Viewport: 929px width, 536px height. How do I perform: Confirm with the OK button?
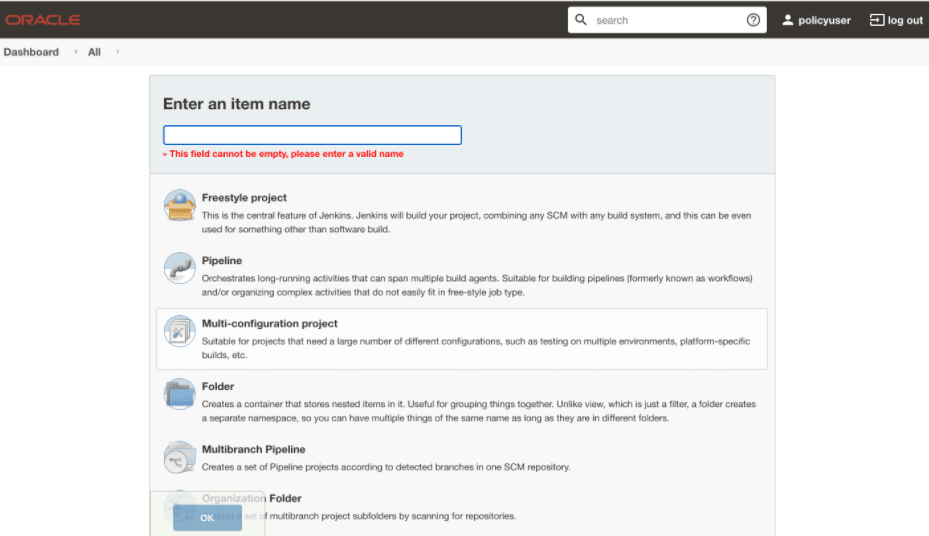(207, 518)
